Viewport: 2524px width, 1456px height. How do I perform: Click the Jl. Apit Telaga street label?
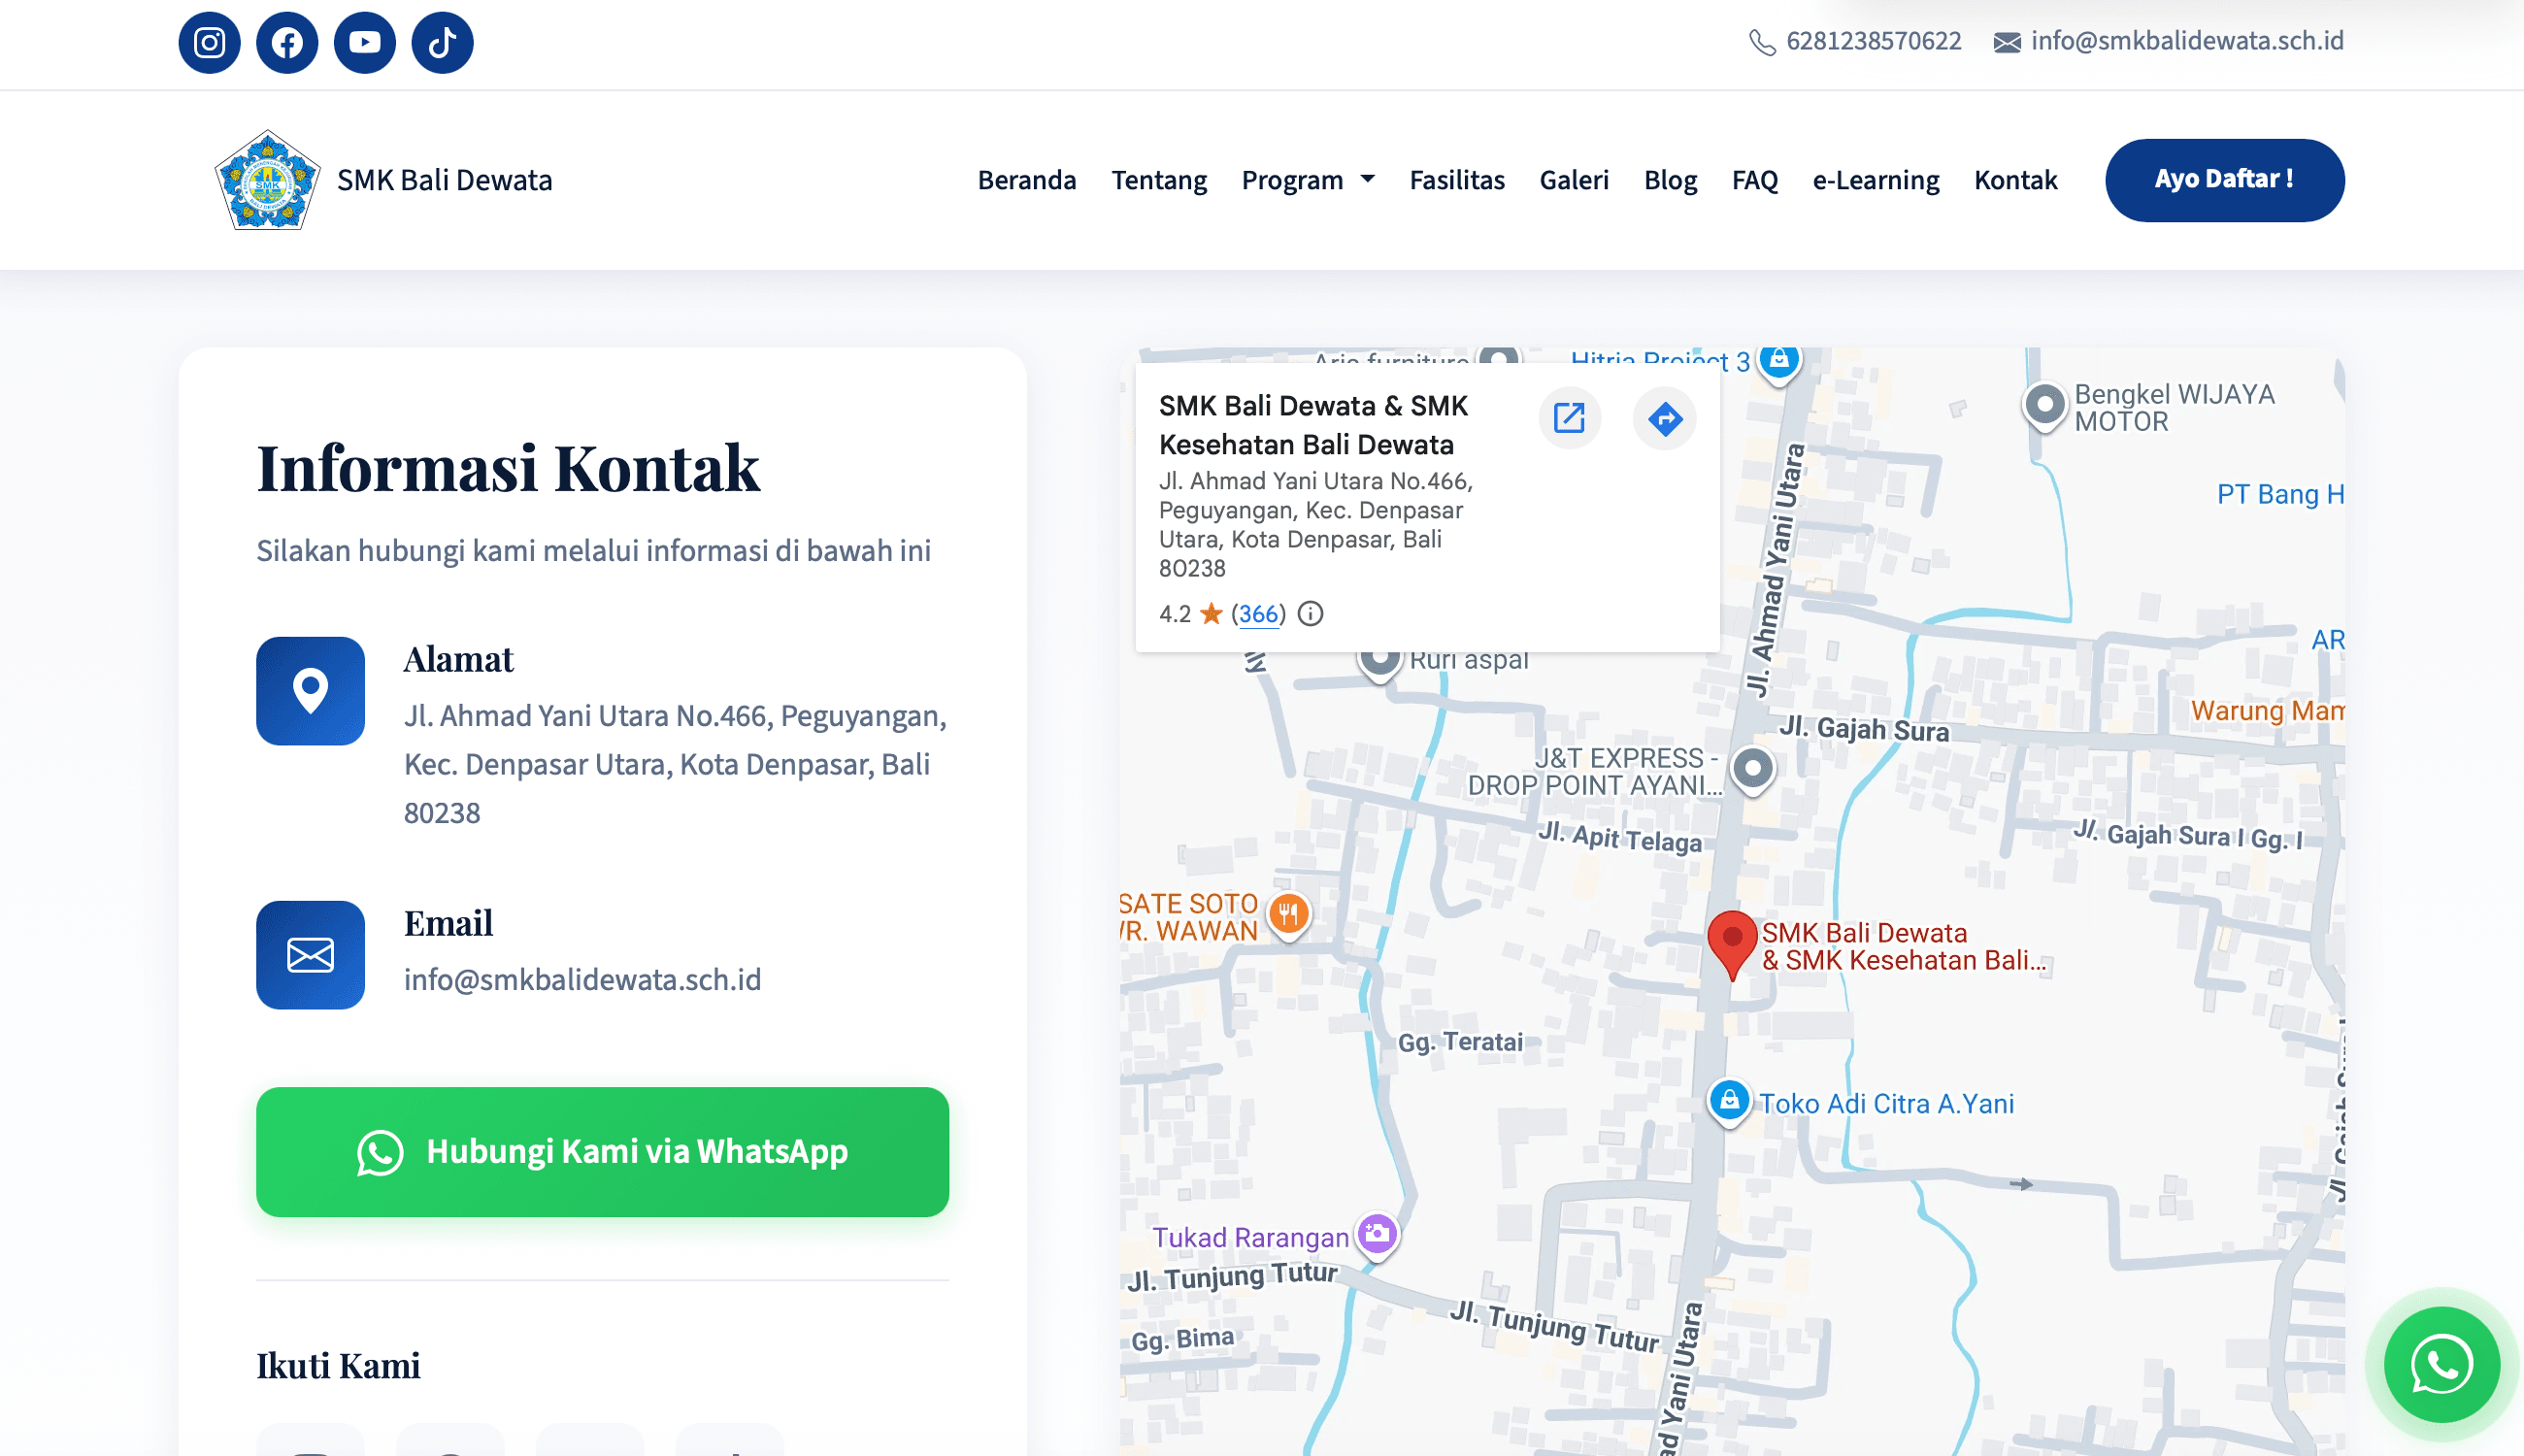tap(1620, 837)
